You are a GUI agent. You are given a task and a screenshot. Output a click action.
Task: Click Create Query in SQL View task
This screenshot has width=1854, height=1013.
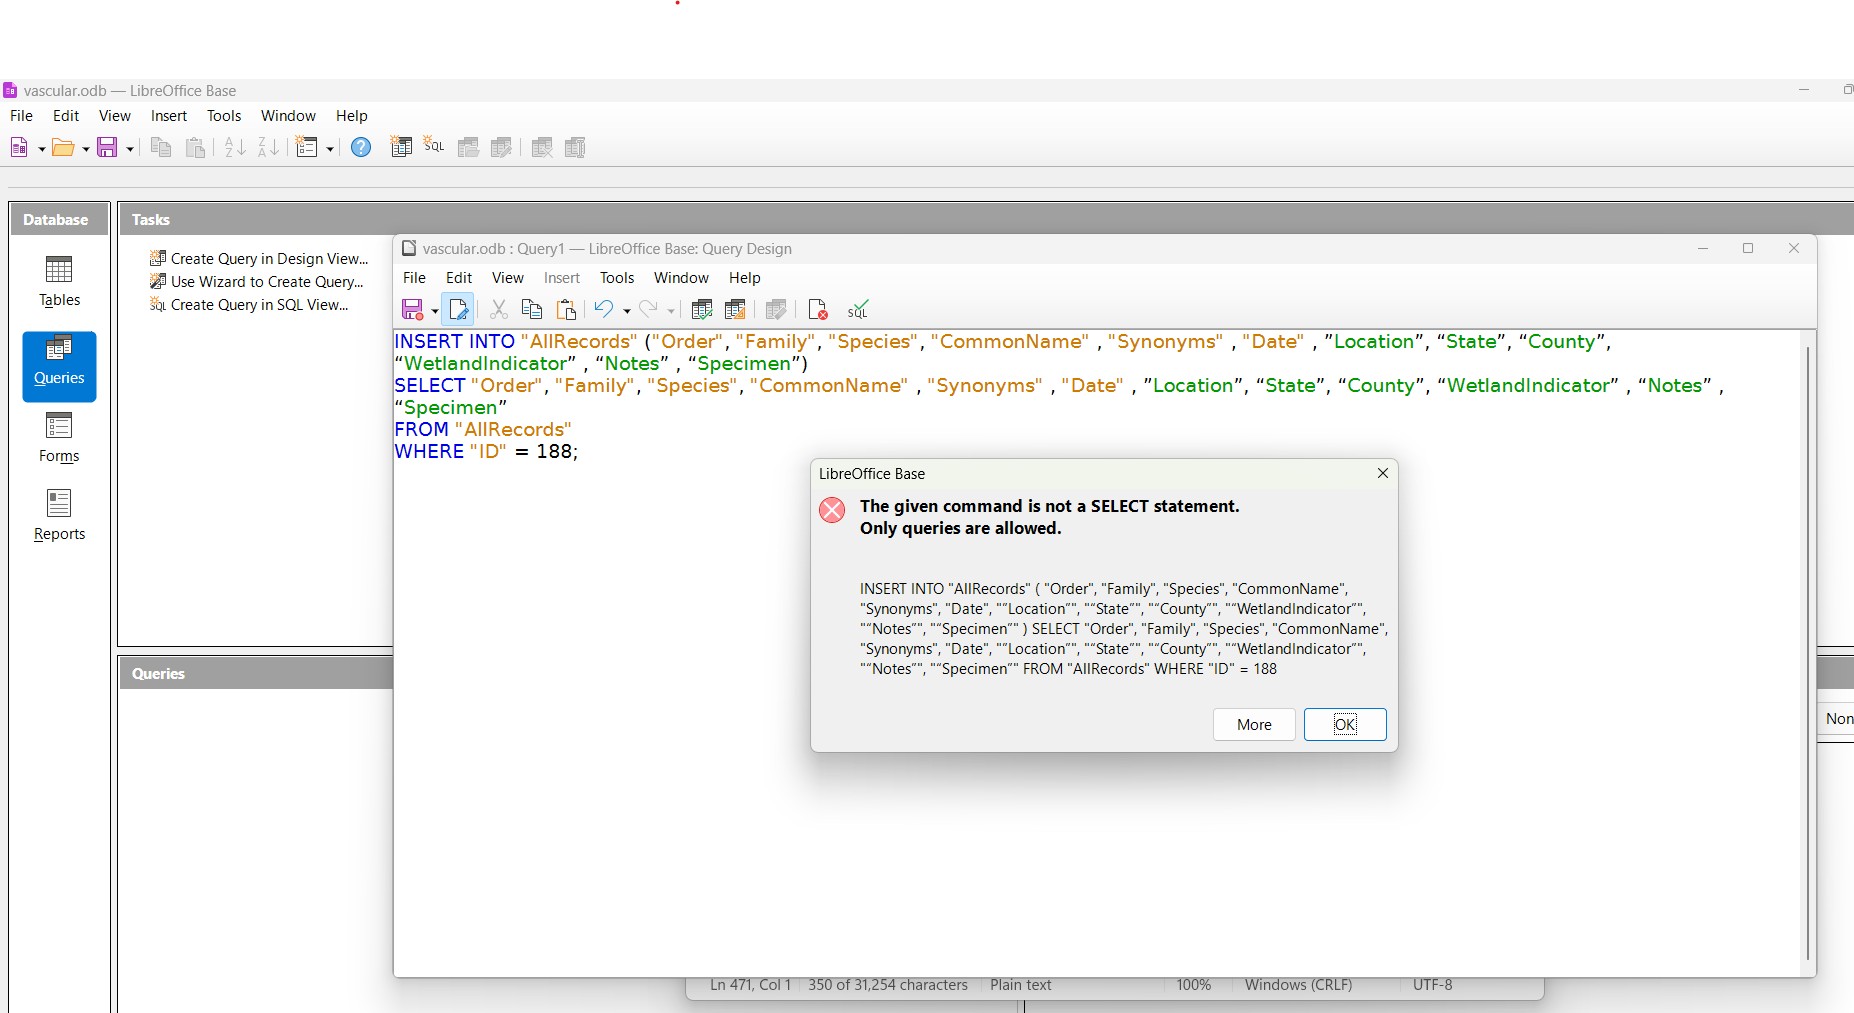pyautogui.click(x=259, y=305)
